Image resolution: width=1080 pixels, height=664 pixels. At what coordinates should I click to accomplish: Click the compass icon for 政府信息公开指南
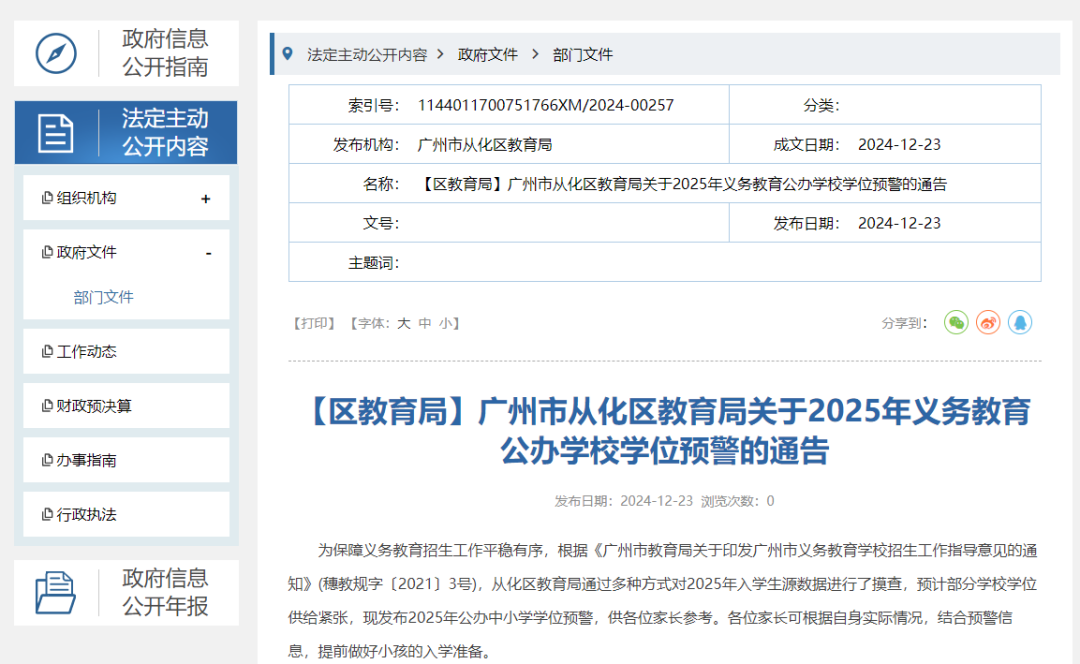[x=56, y=53]
